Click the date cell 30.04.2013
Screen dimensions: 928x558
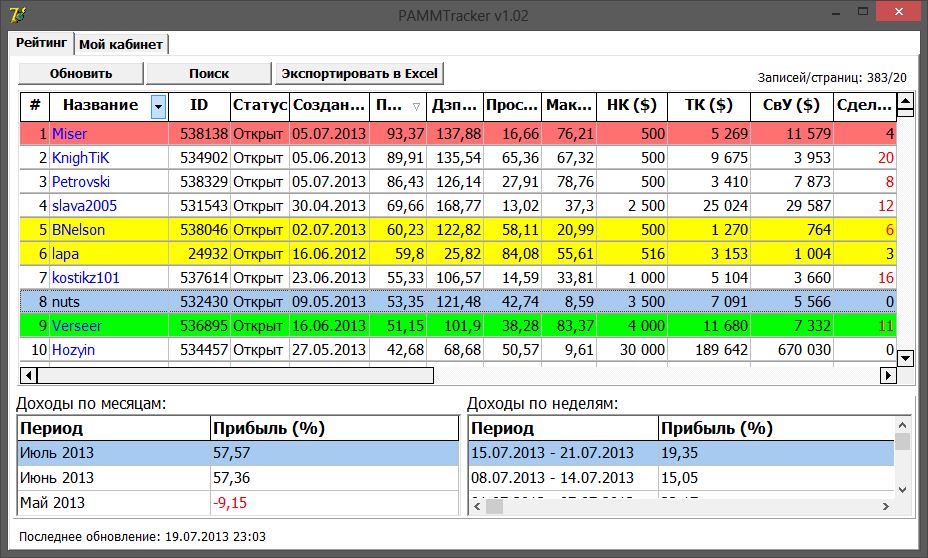(x=328, y=206)
